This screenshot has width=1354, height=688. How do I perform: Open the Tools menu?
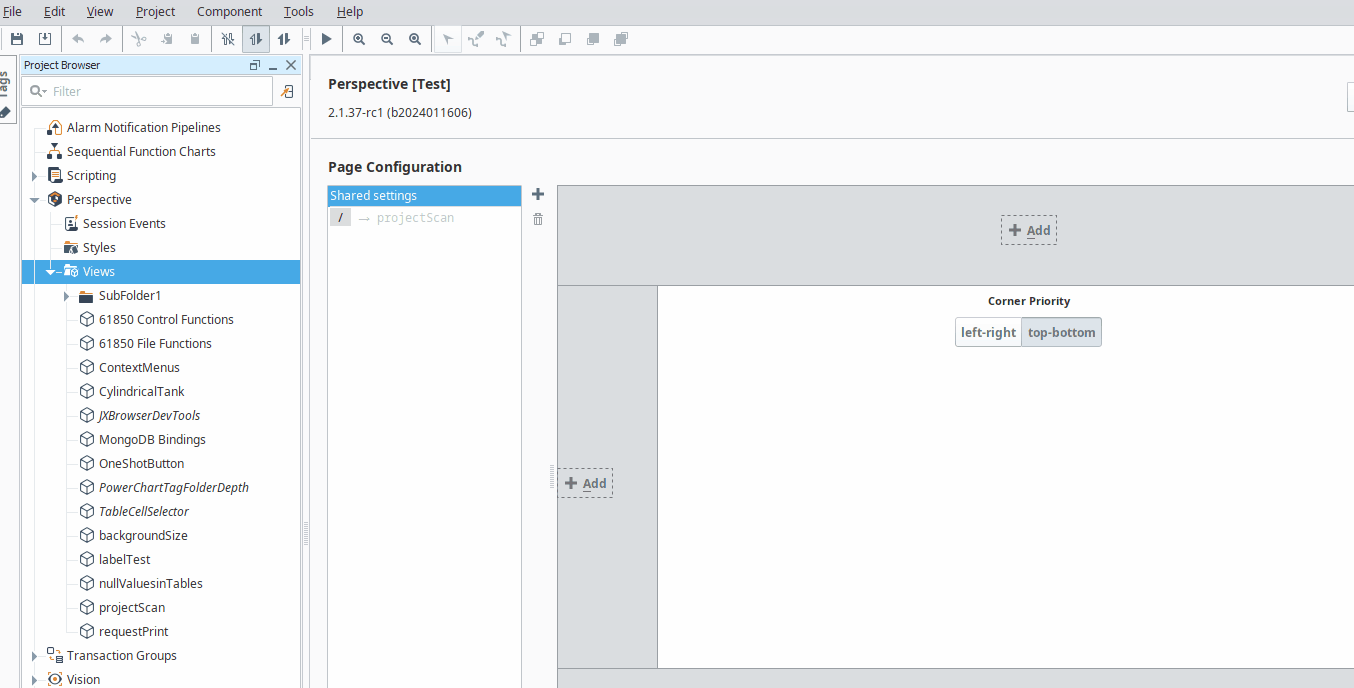pyautogui.click(x=298, y=12)
